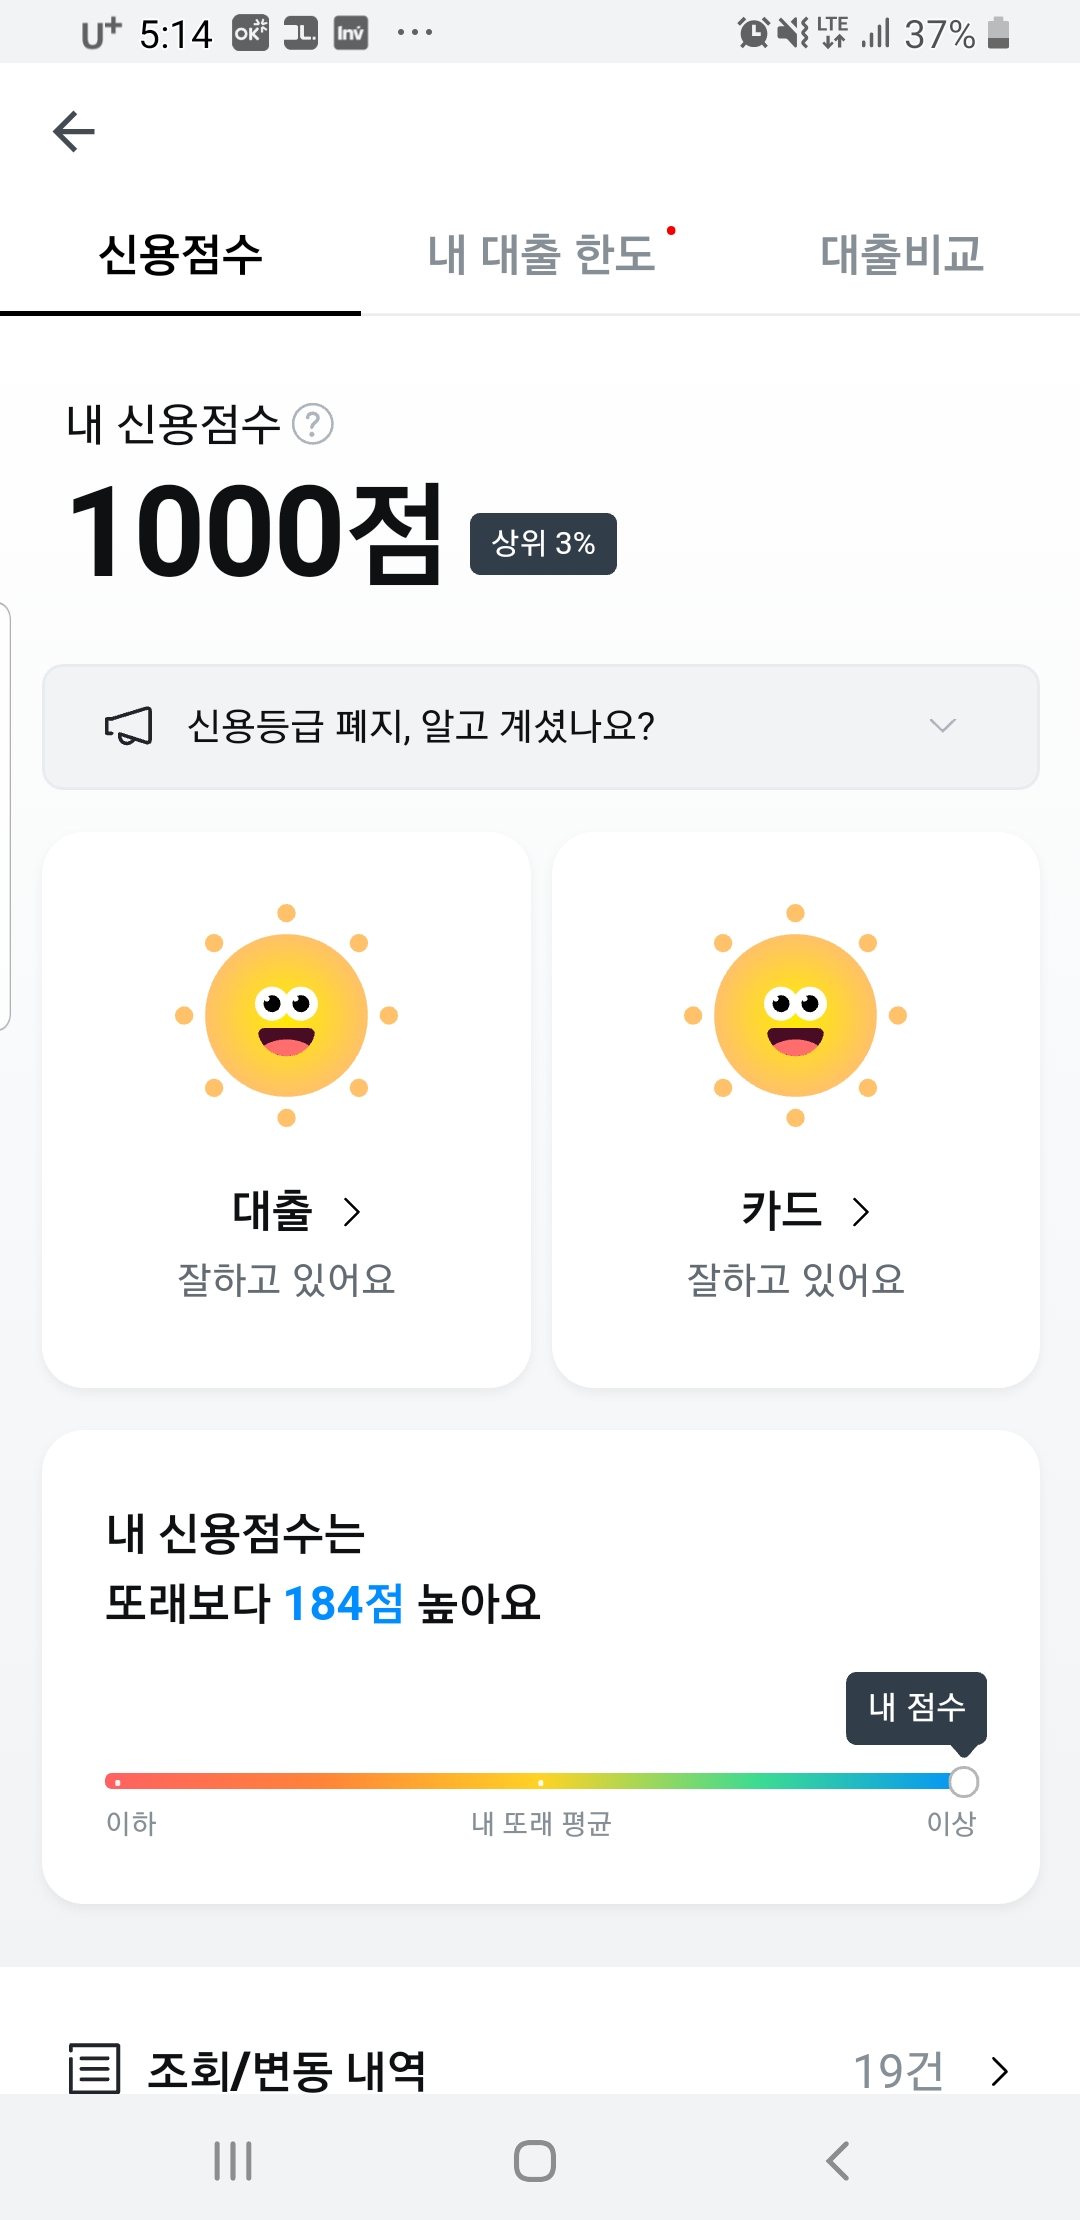Tap the 내 점수 tooltip label

(916, 1707)
